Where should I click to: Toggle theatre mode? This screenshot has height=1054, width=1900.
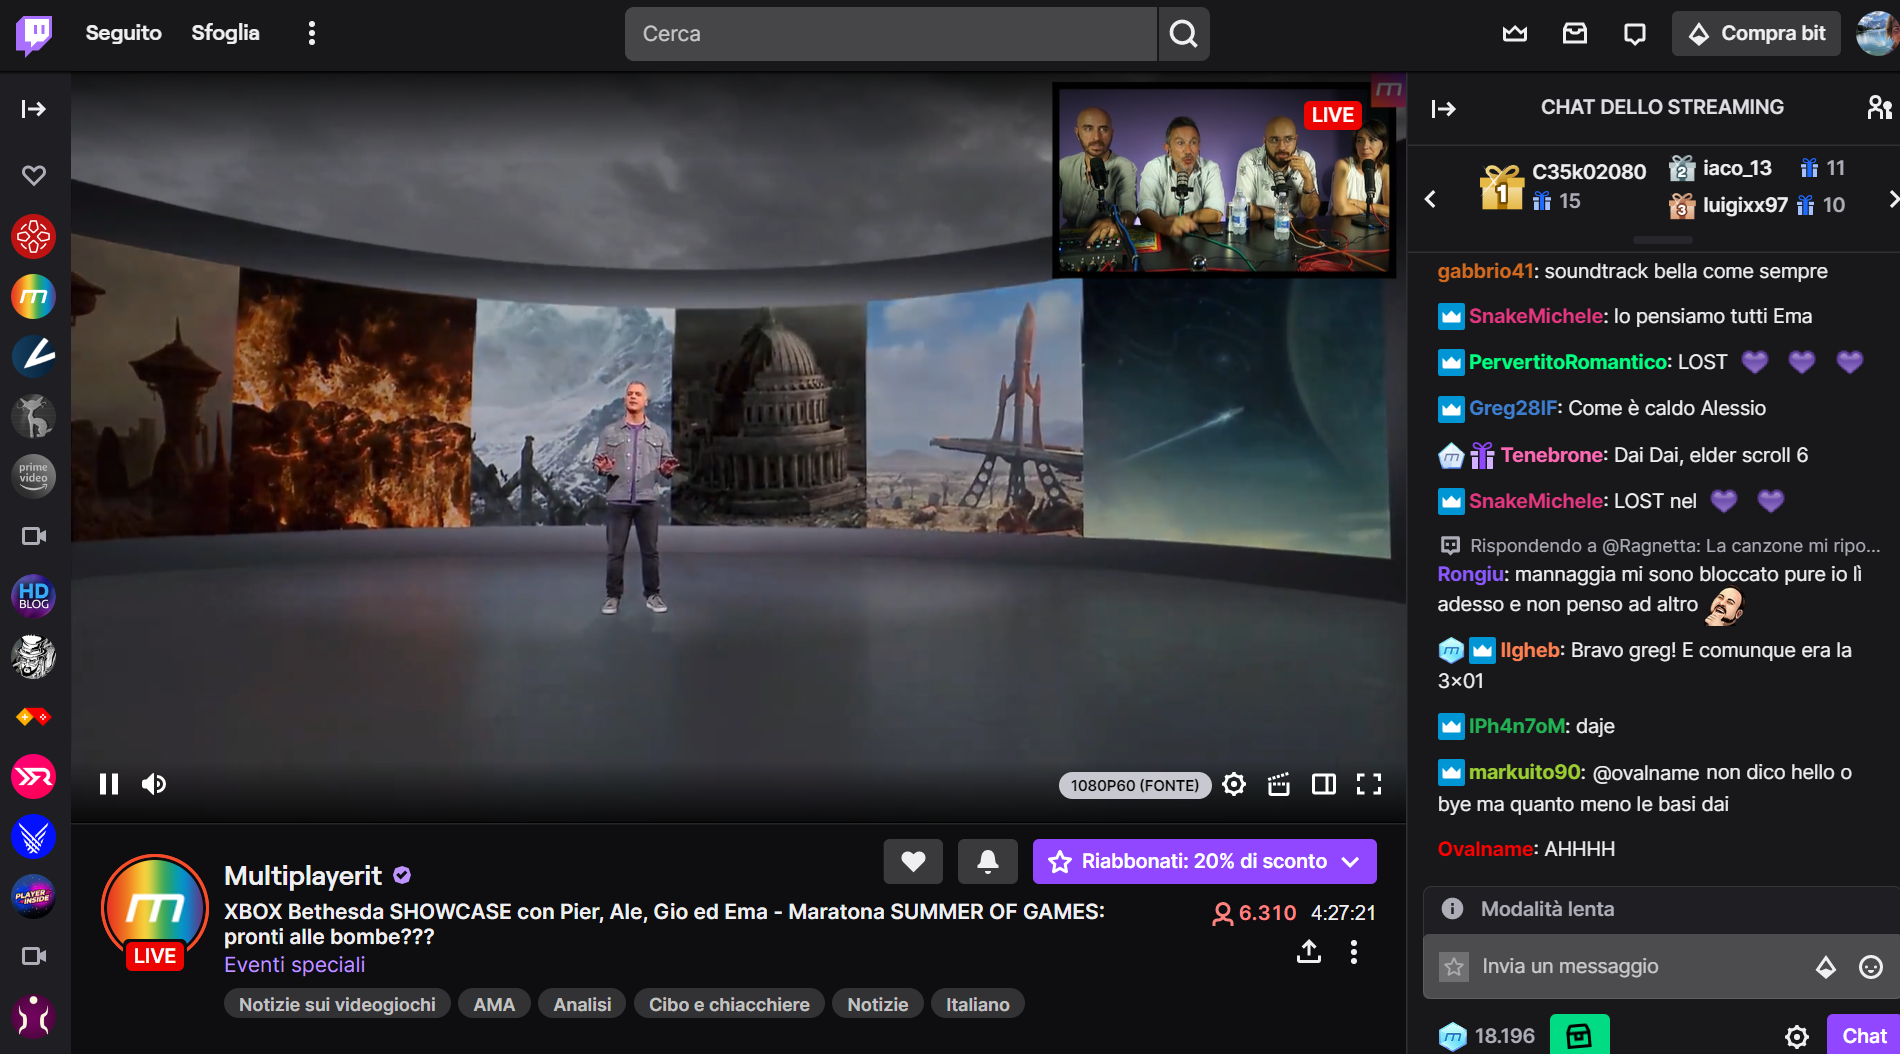(x=1324, y=784)
